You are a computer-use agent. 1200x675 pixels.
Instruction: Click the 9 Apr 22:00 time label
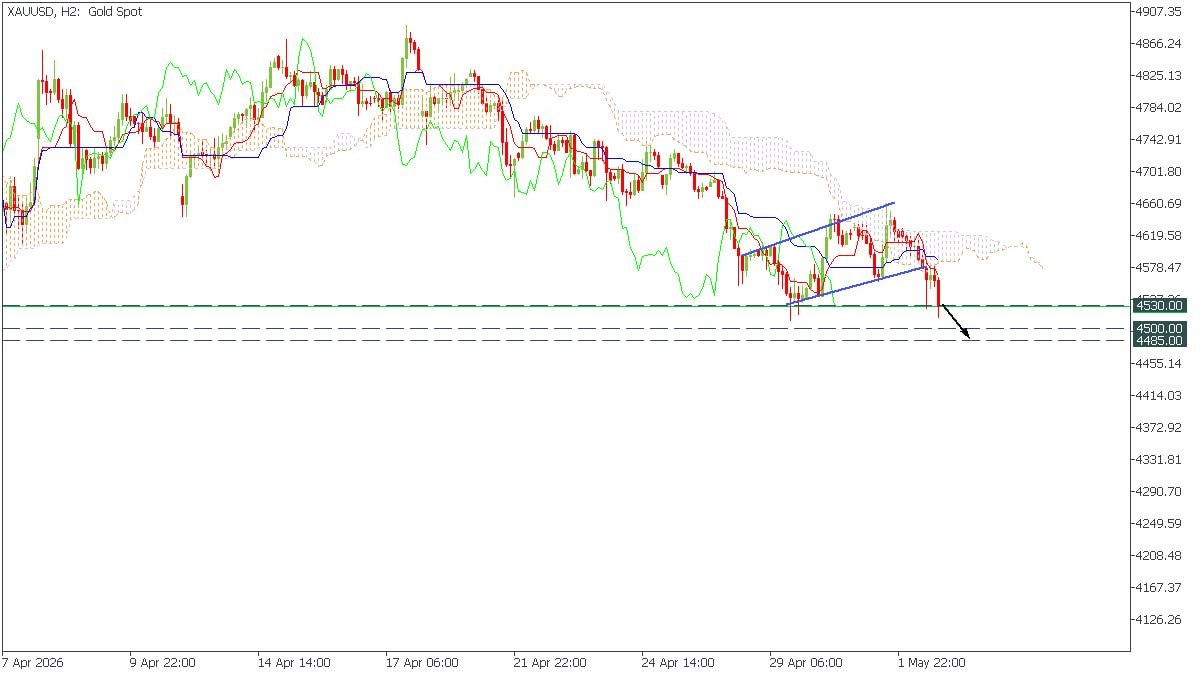[x=163, y=662]
